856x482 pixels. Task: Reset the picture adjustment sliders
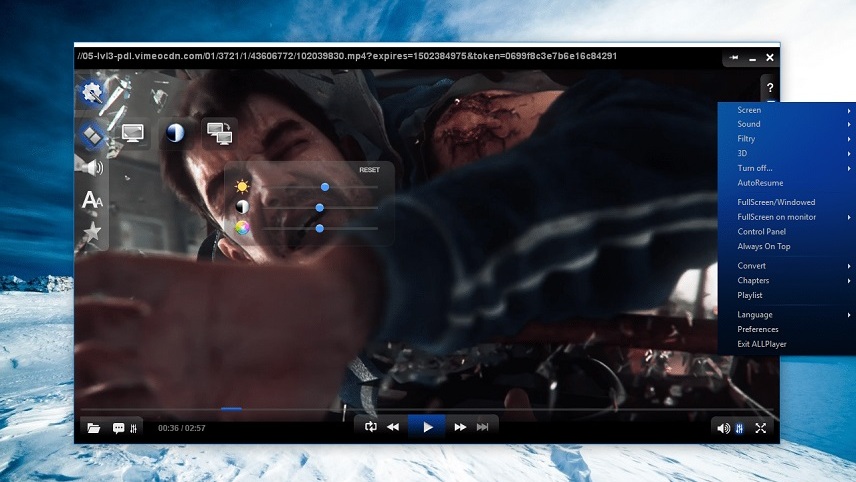(x=369, y=170)
